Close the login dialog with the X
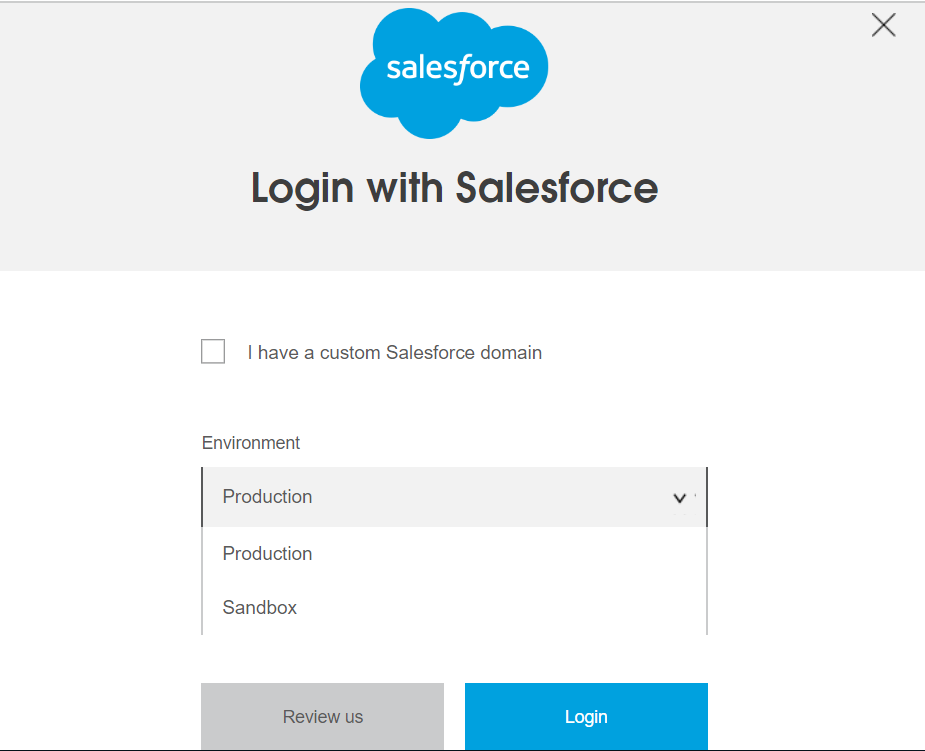This screenshot has height=751, width=925. click(883, 25)
